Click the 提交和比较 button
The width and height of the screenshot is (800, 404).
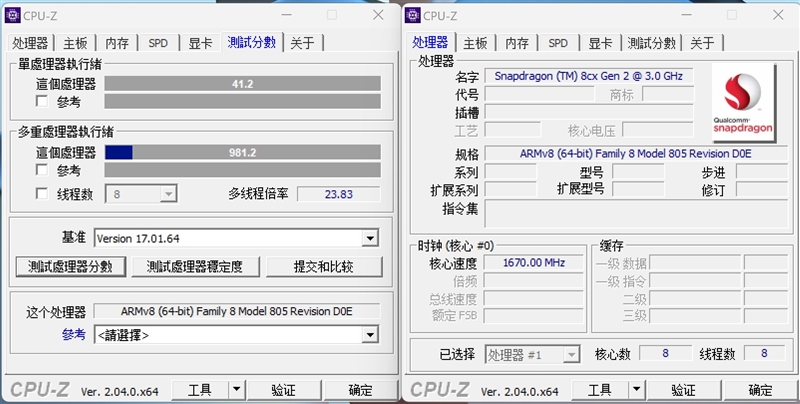click(x=324, y=266)
